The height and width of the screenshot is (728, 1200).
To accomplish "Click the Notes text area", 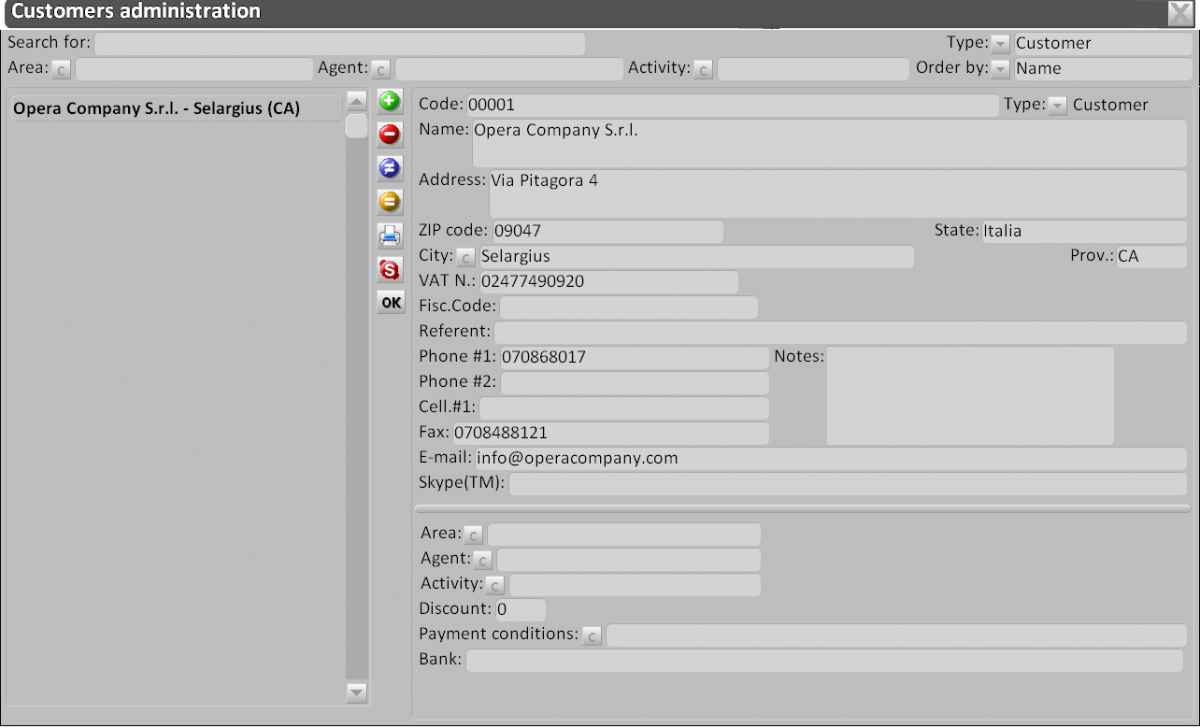I will (x=970, y=396).
